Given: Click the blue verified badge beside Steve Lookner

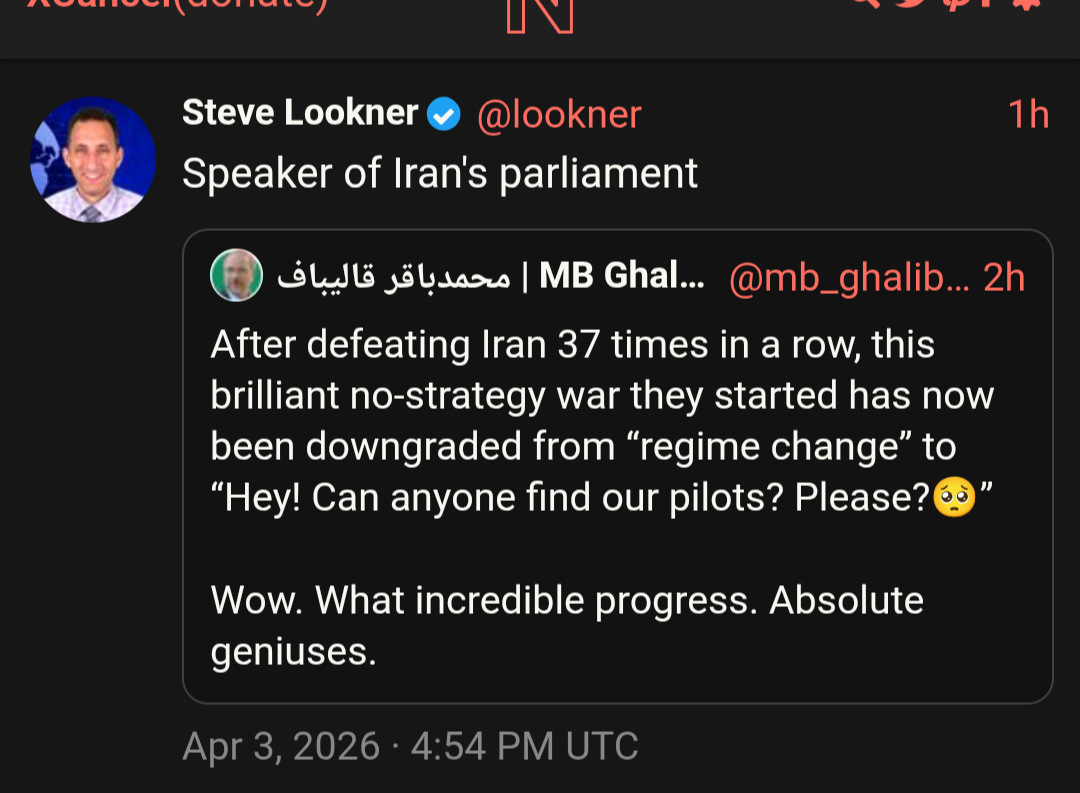Looking at the screenshot, I should click(x=444, y=115).
